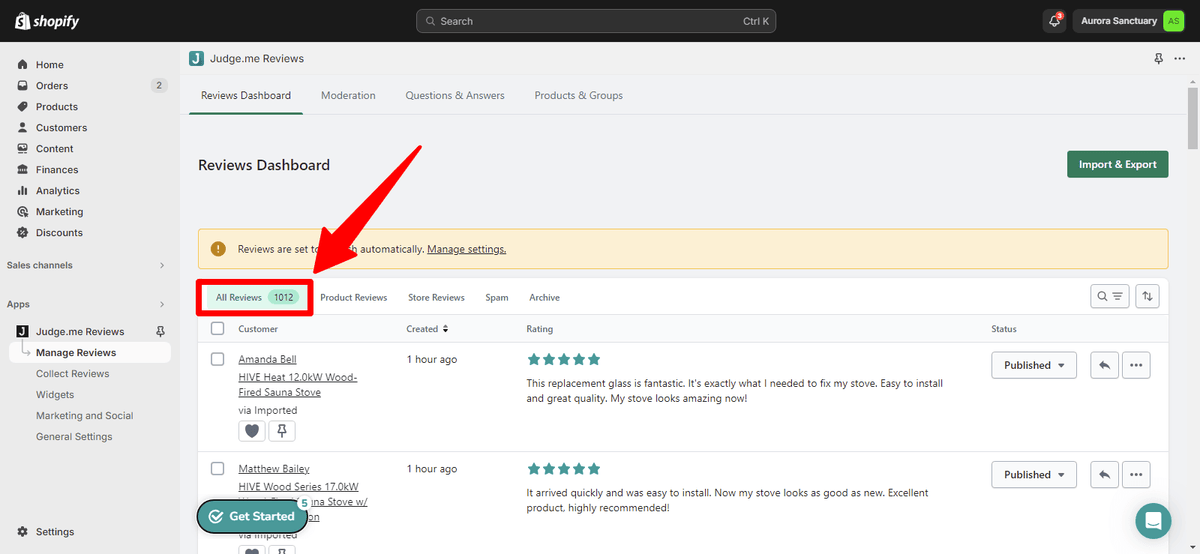1200x554 pixels.
Task: Open Customers in the sidebar
Action: [x=61, y=128]
